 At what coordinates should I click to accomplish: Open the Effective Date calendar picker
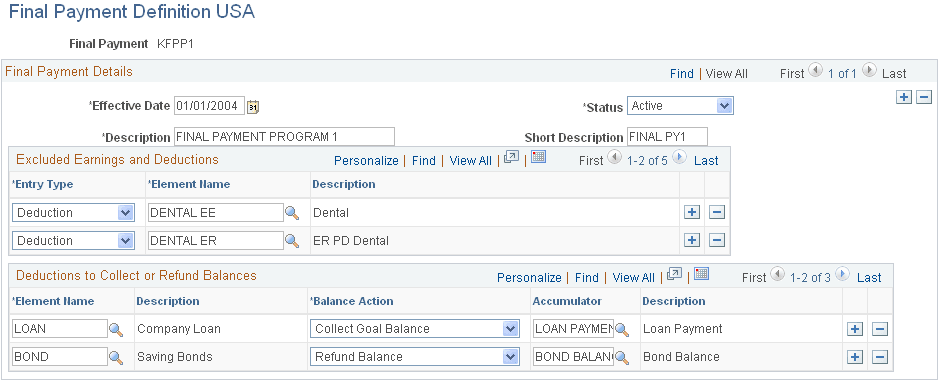(253, 106)
